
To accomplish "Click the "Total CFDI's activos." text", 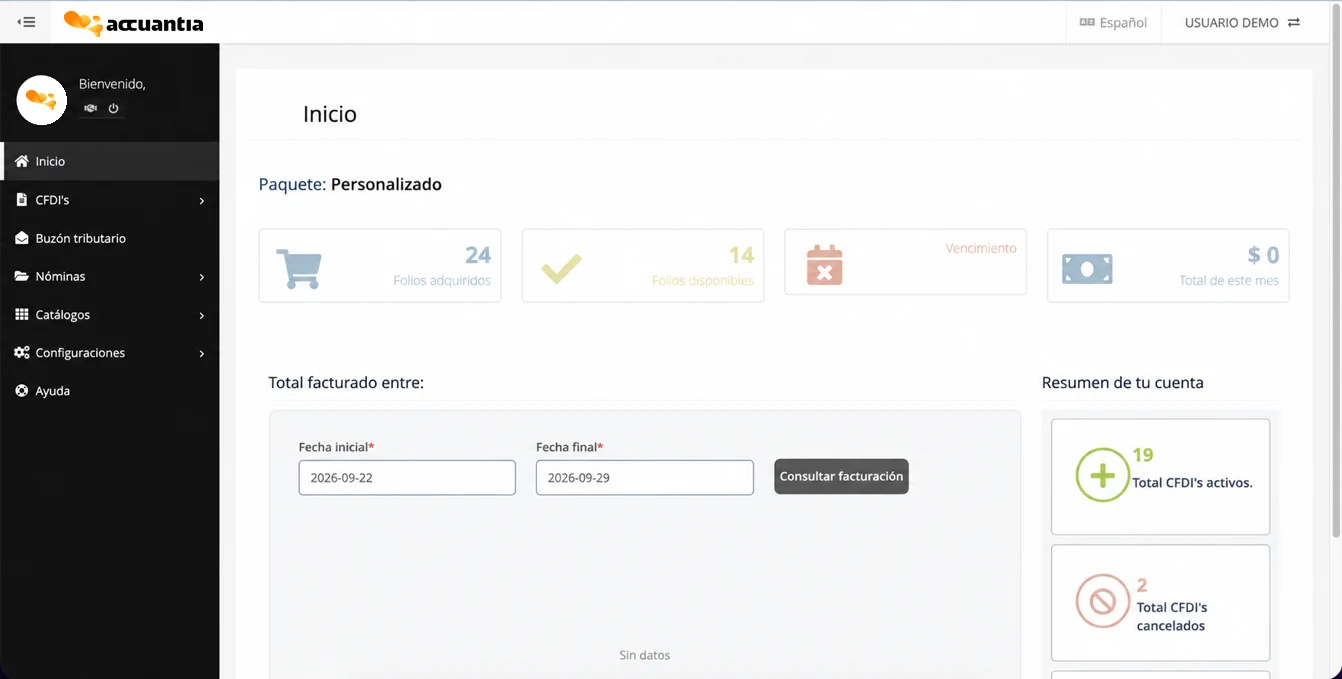I will tap(1192, 482).
